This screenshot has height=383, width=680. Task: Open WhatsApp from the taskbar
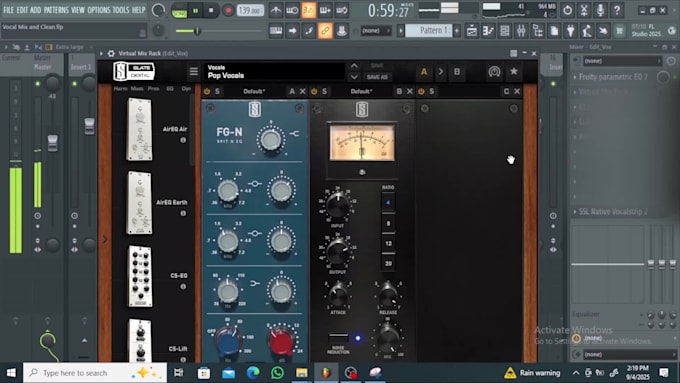coord(277,372)
